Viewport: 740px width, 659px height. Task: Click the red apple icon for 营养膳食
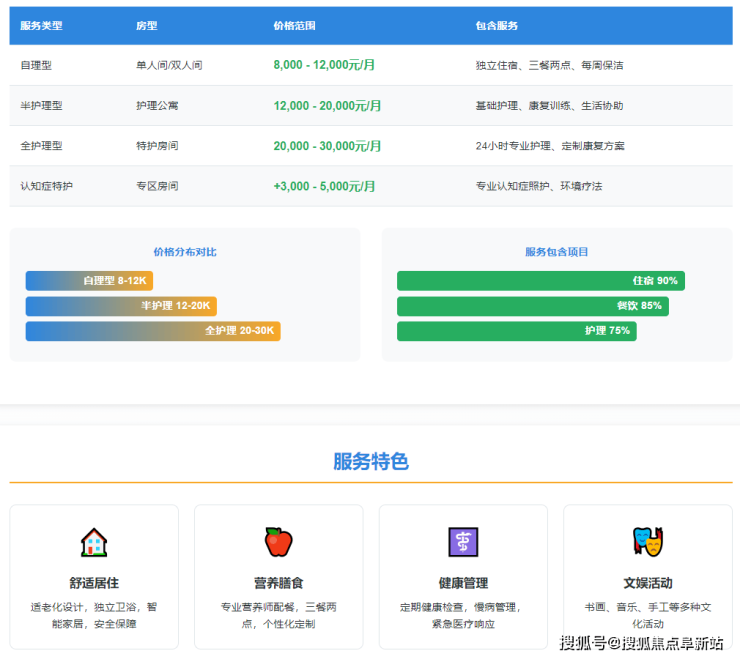[x=278, y=542]
